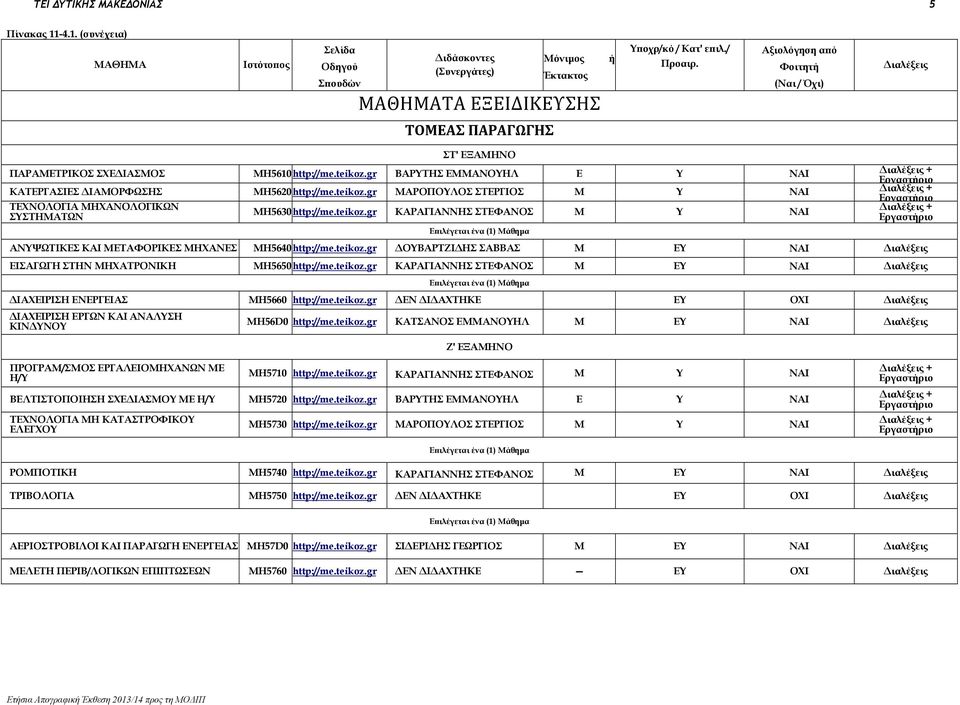Open the teikoz link in the ΡΟΜΠΟΤΙΚΗ row
The image size is (960, 705).
(334, 473)
